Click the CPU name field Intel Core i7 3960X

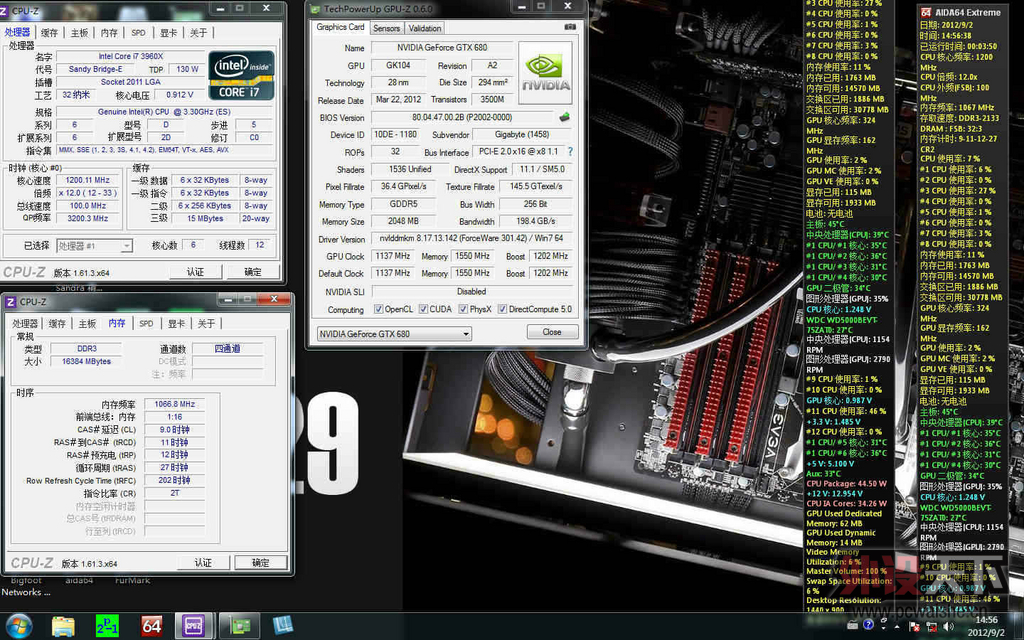tap(131, 56)
